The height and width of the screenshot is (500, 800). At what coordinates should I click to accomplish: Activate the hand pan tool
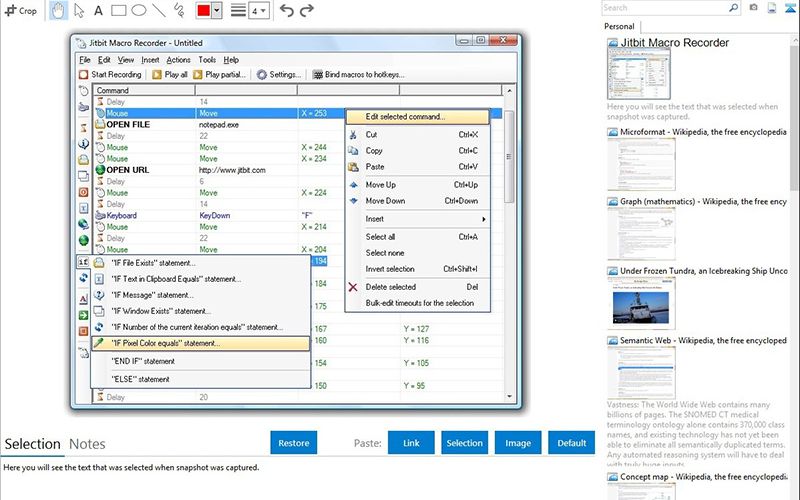tap(58, 10)
